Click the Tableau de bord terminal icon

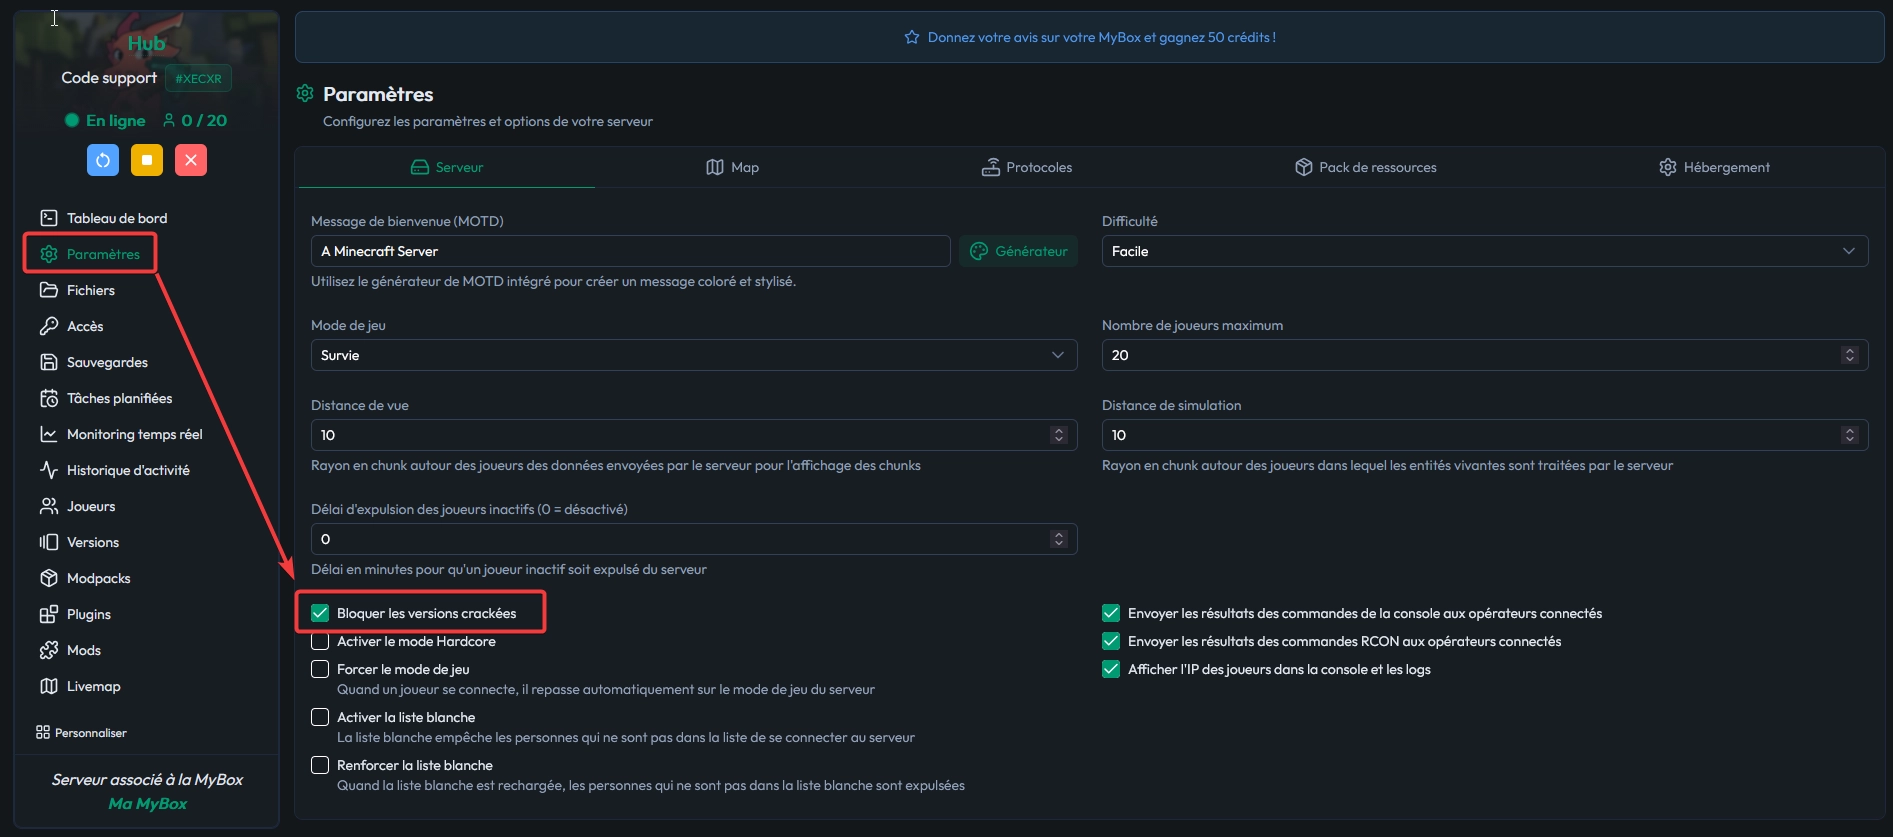point(48,218)
